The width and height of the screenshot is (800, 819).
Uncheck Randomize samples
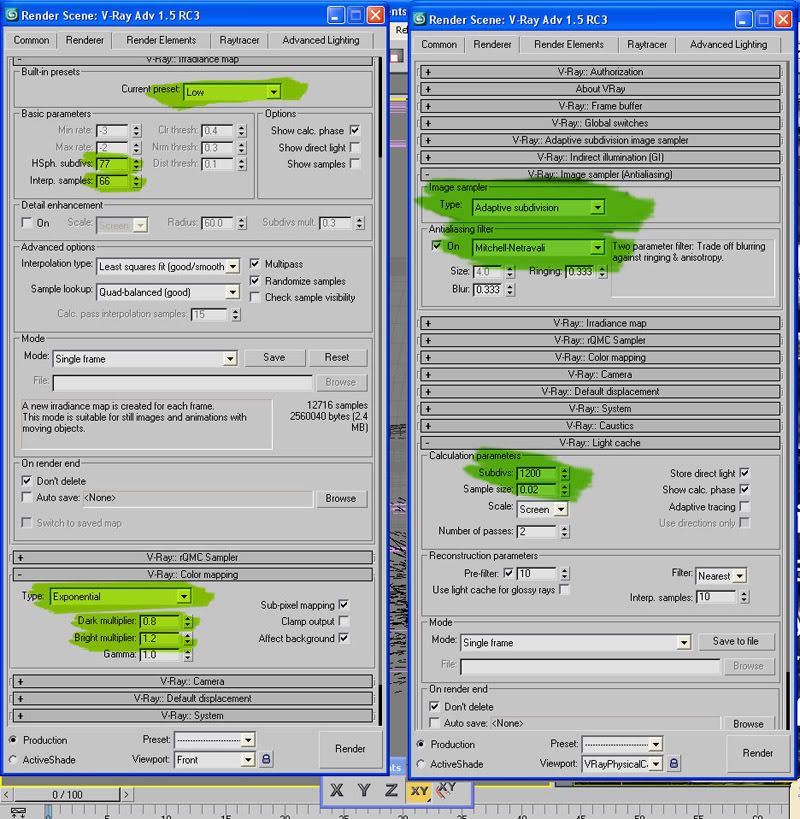(254, 281)
